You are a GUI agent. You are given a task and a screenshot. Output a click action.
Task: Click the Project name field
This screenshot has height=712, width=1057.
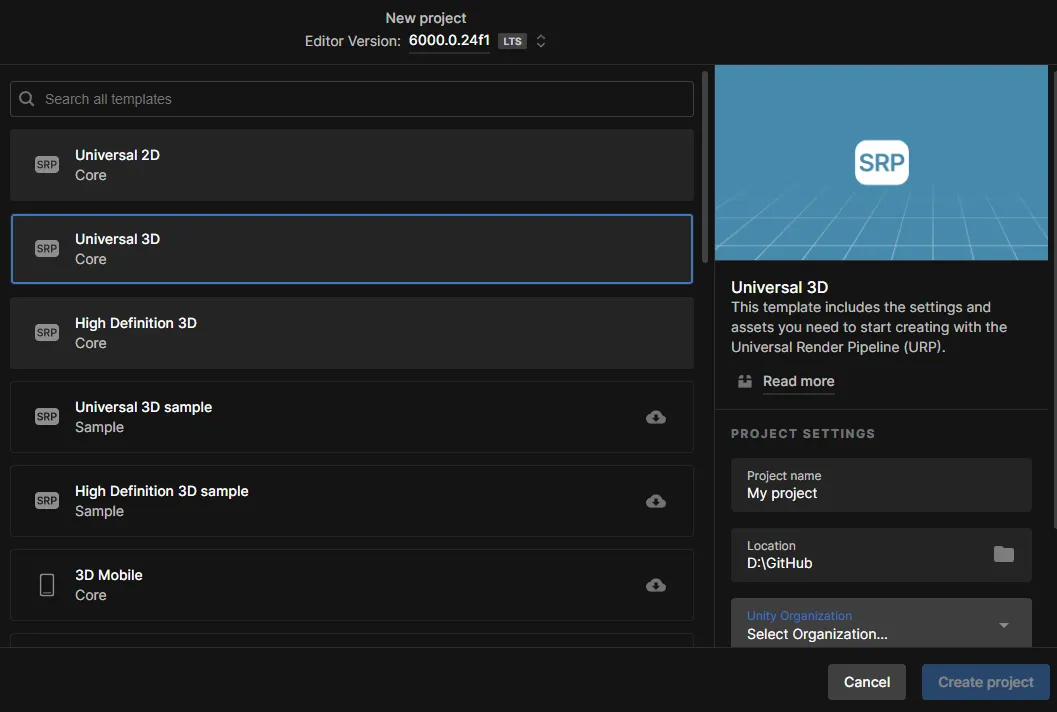pos(881,485)
